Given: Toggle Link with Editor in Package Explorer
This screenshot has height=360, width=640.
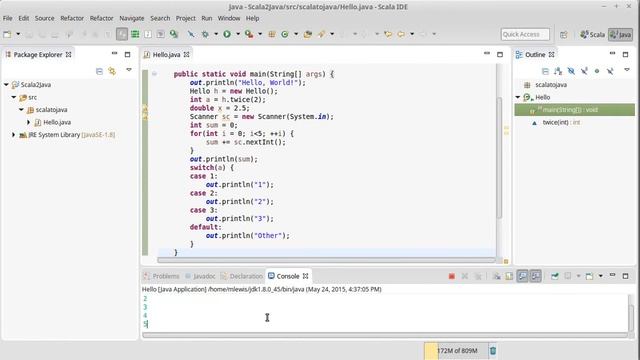Looking at the screenshot, I should [x=112, y=71].
